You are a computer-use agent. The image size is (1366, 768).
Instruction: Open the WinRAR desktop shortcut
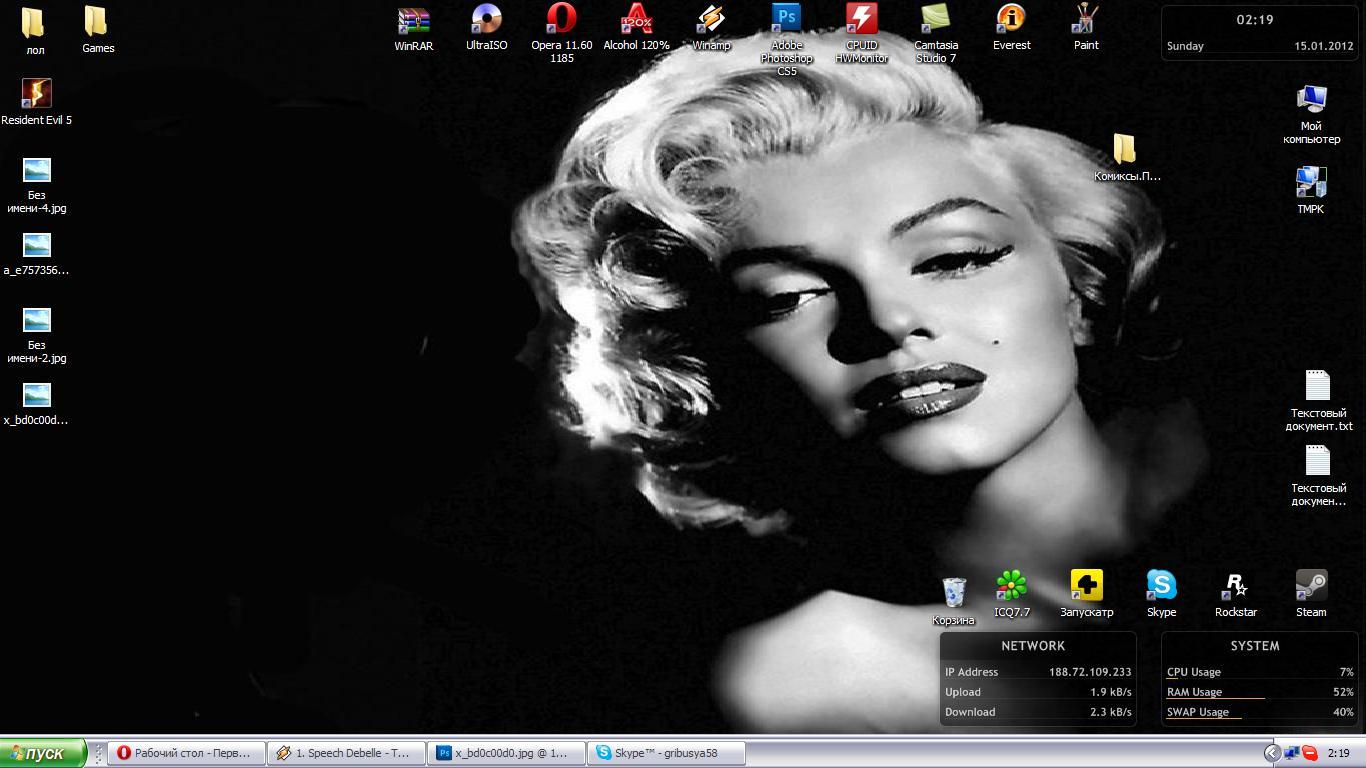[x=413, y=22]
